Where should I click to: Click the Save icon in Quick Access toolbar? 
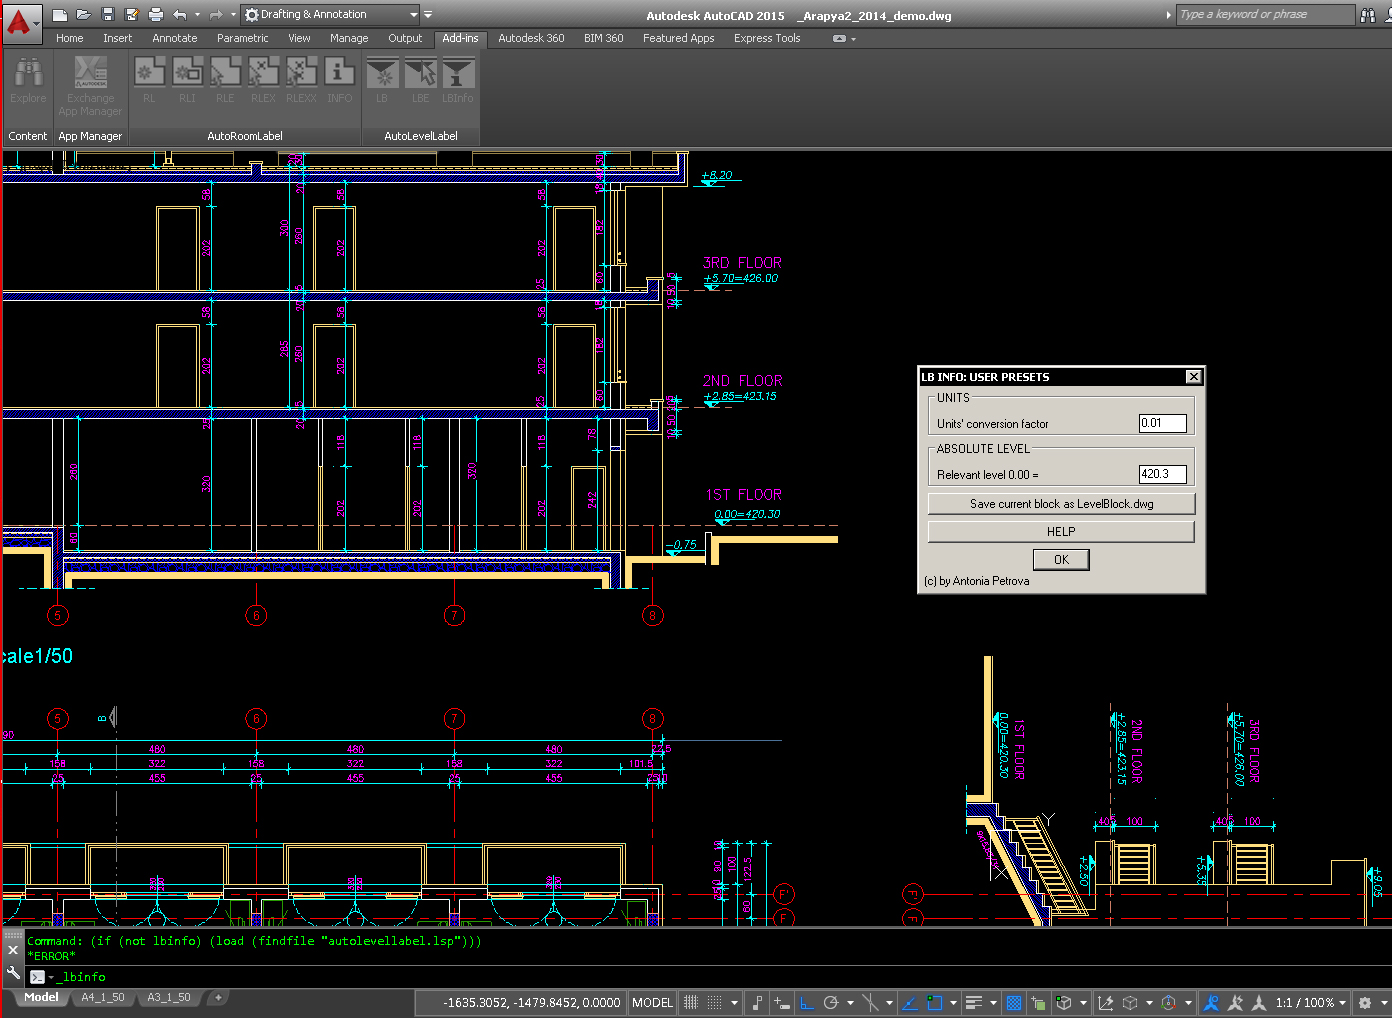pyautogui.click(x=108, y=14)
